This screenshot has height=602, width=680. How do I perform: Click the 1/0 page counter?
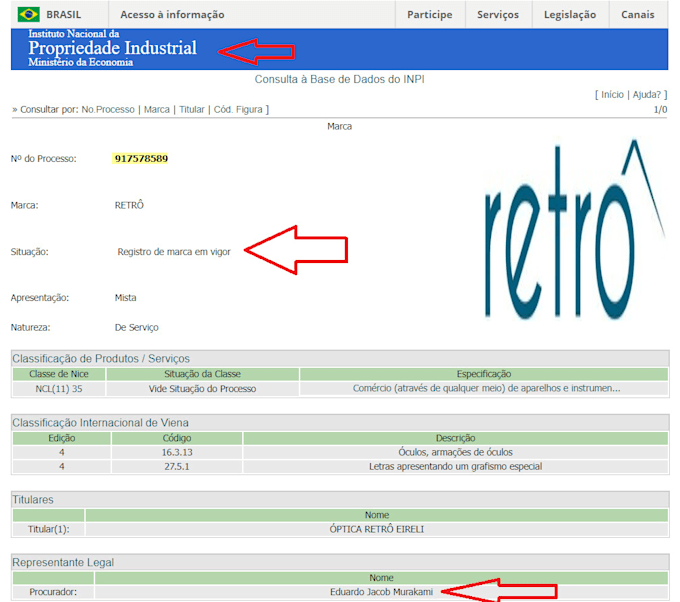[x=660, y=110]
